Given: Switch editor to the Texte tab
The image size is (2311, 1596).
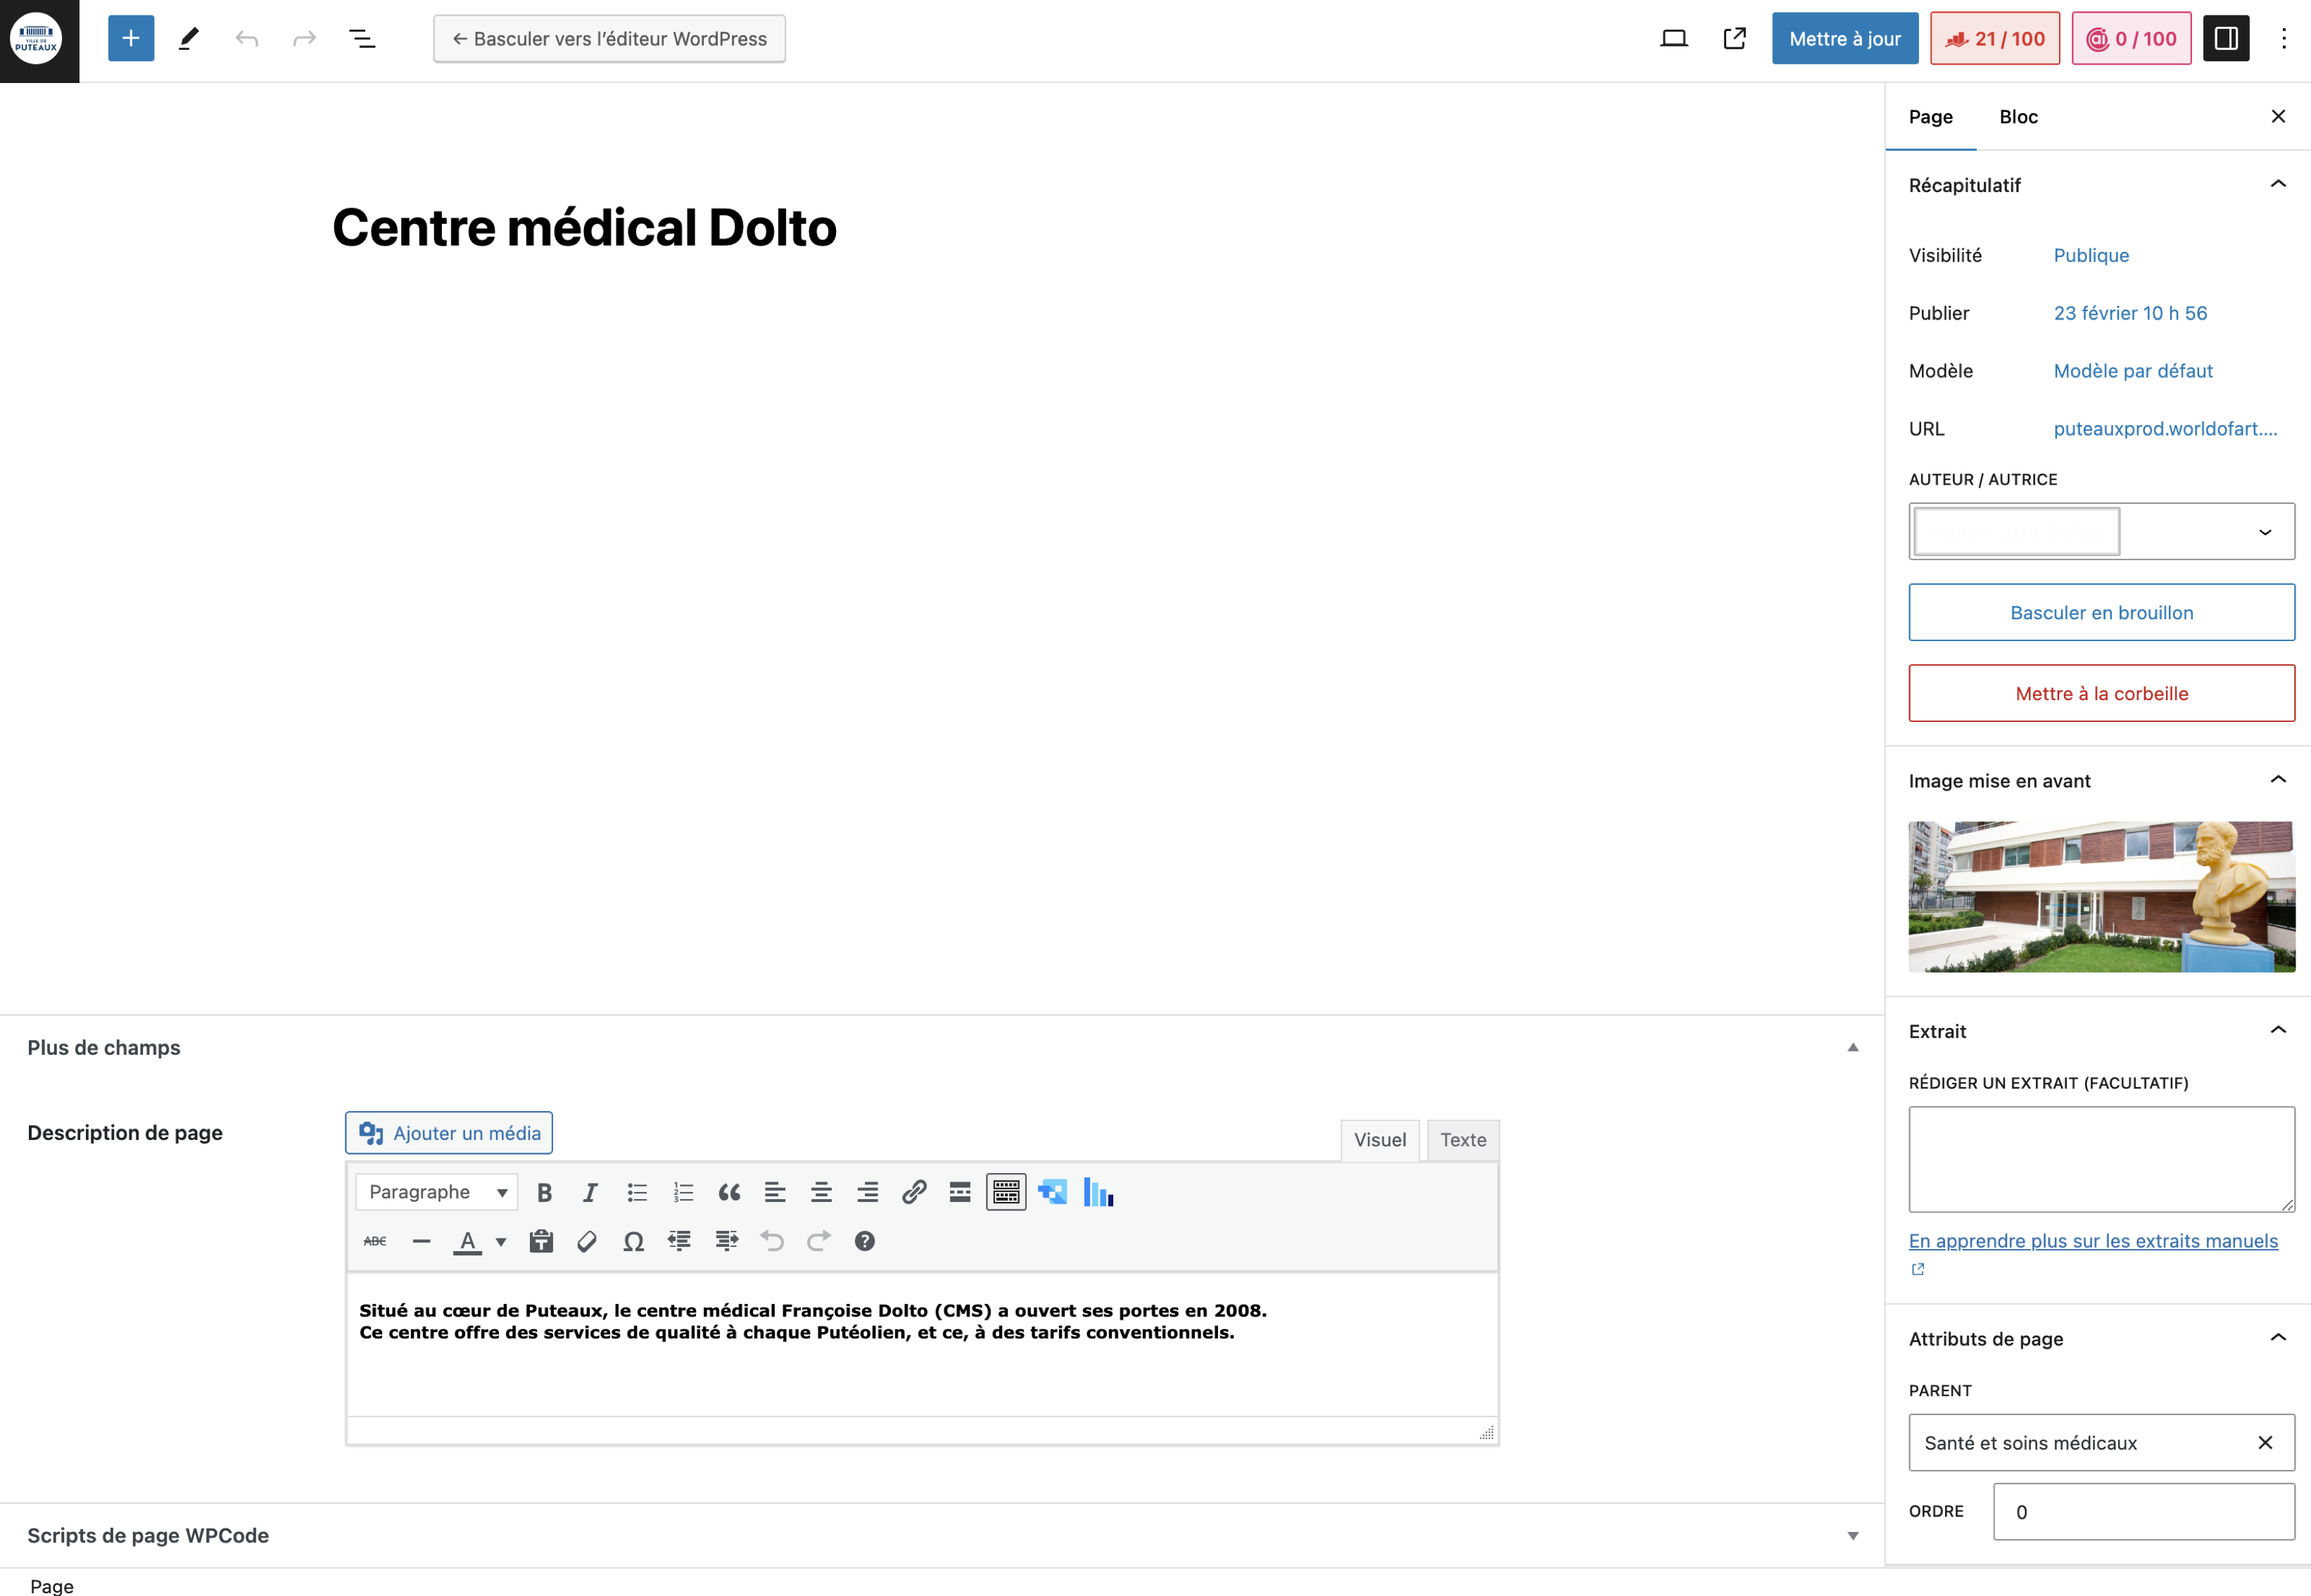Looking at the screenshot, I should tap(1462, 1140).
